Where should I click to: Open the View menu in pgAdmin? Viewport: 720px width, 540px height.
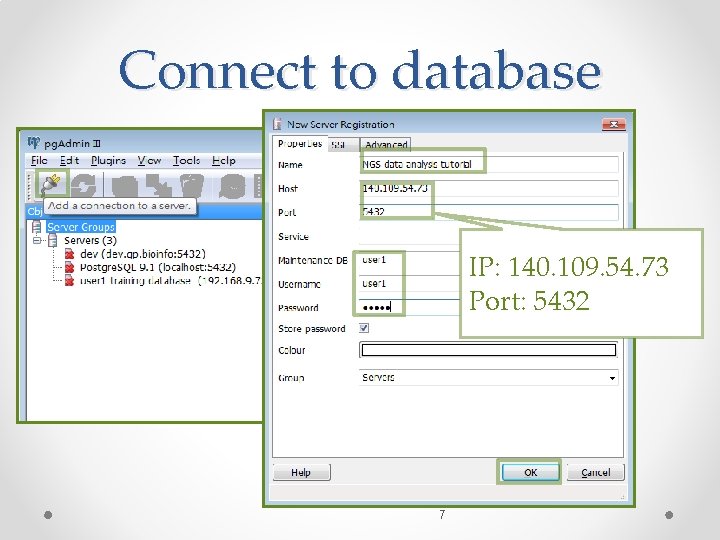pos(150,160)
